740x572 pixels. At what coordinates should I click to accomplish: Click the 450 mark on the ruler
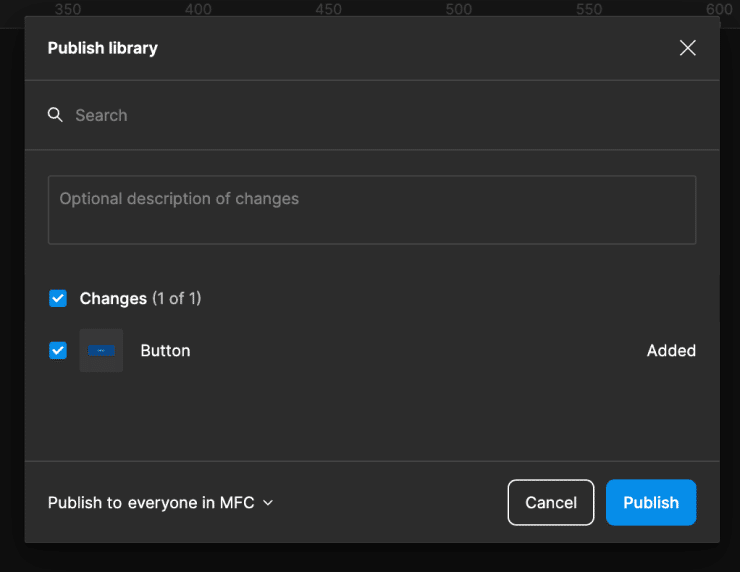(x=328, y=8)
